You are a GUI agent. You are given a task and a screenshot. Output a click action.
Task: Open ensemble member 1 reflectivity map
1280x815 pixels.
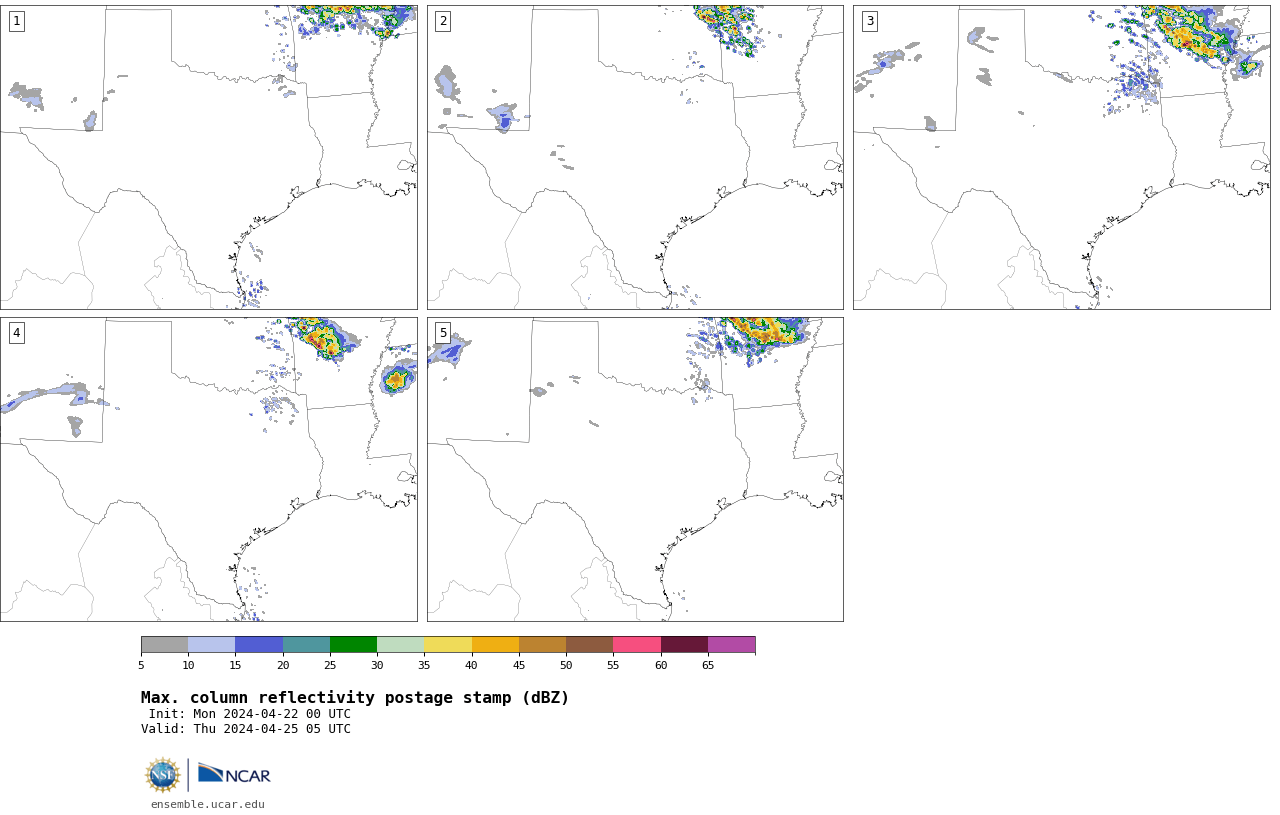coord(209,157)
